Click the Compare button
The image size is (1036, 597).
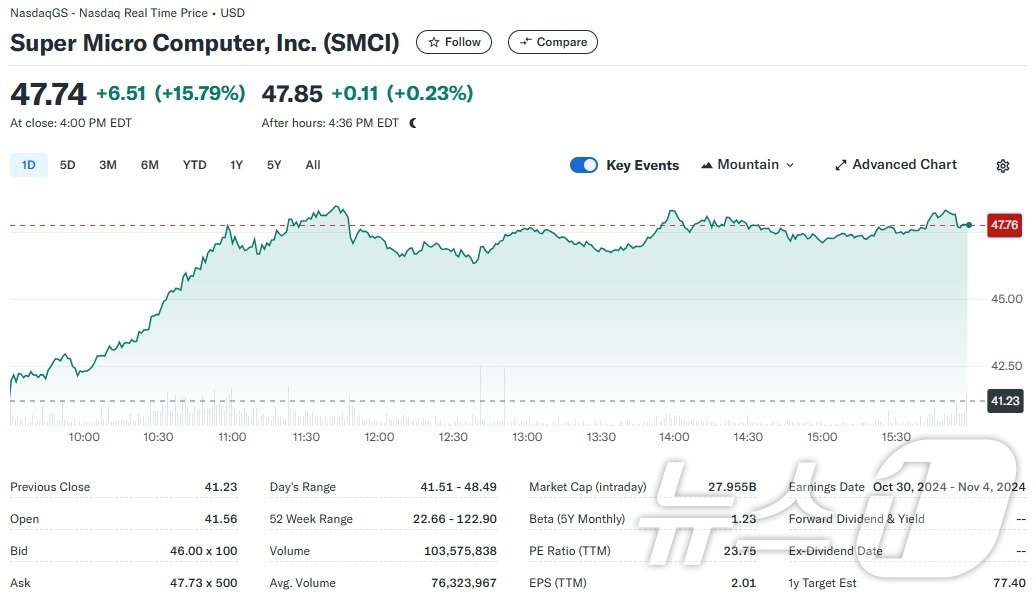[x=553, y=42]
